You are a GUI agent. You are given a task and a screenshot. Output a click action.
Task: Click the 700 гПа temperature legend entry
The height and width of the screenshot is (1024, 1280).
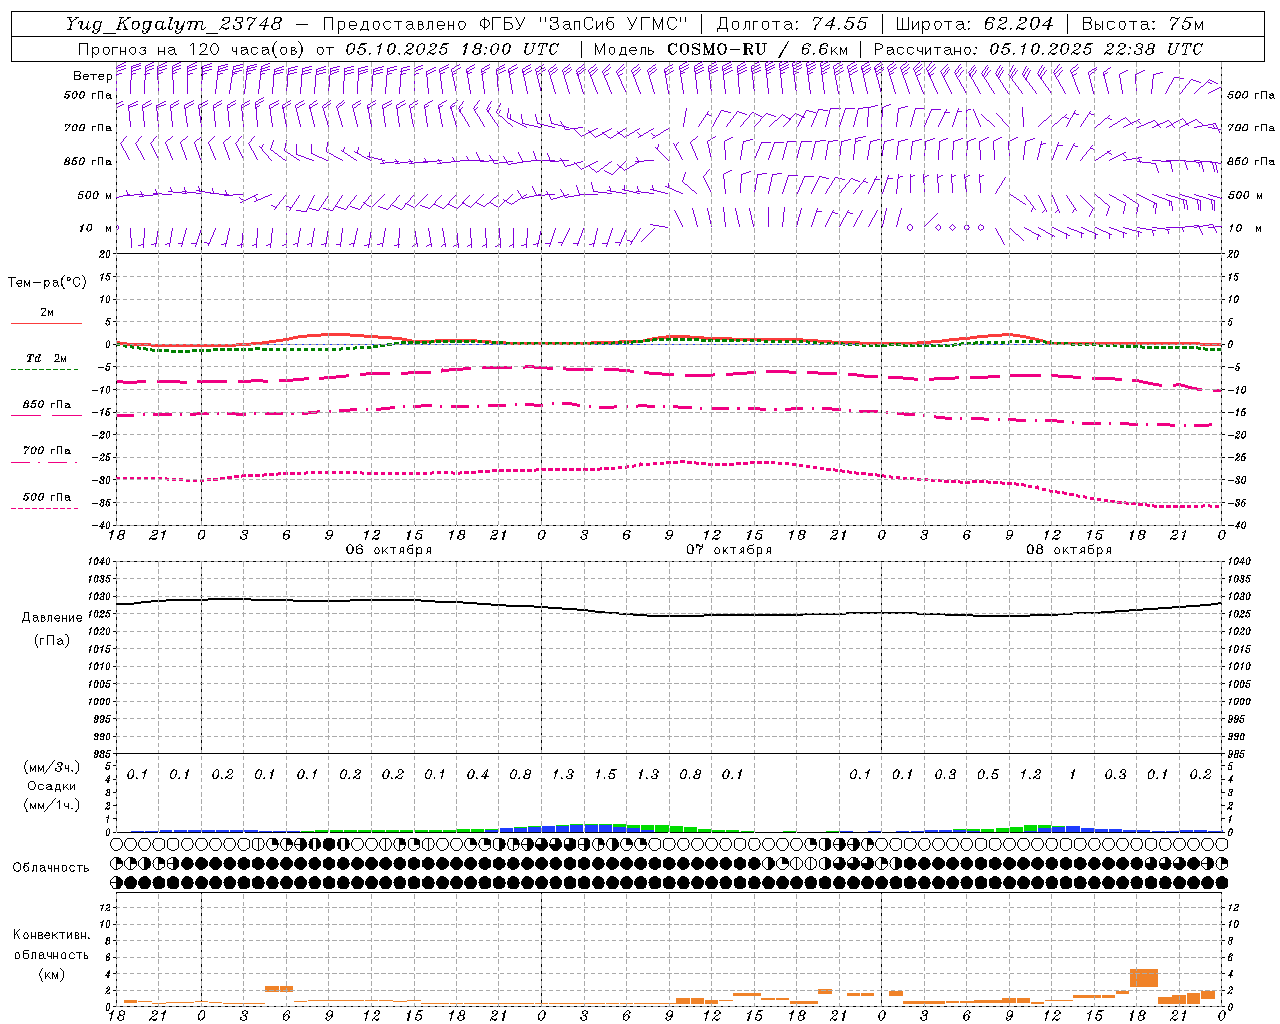[47, 451]
